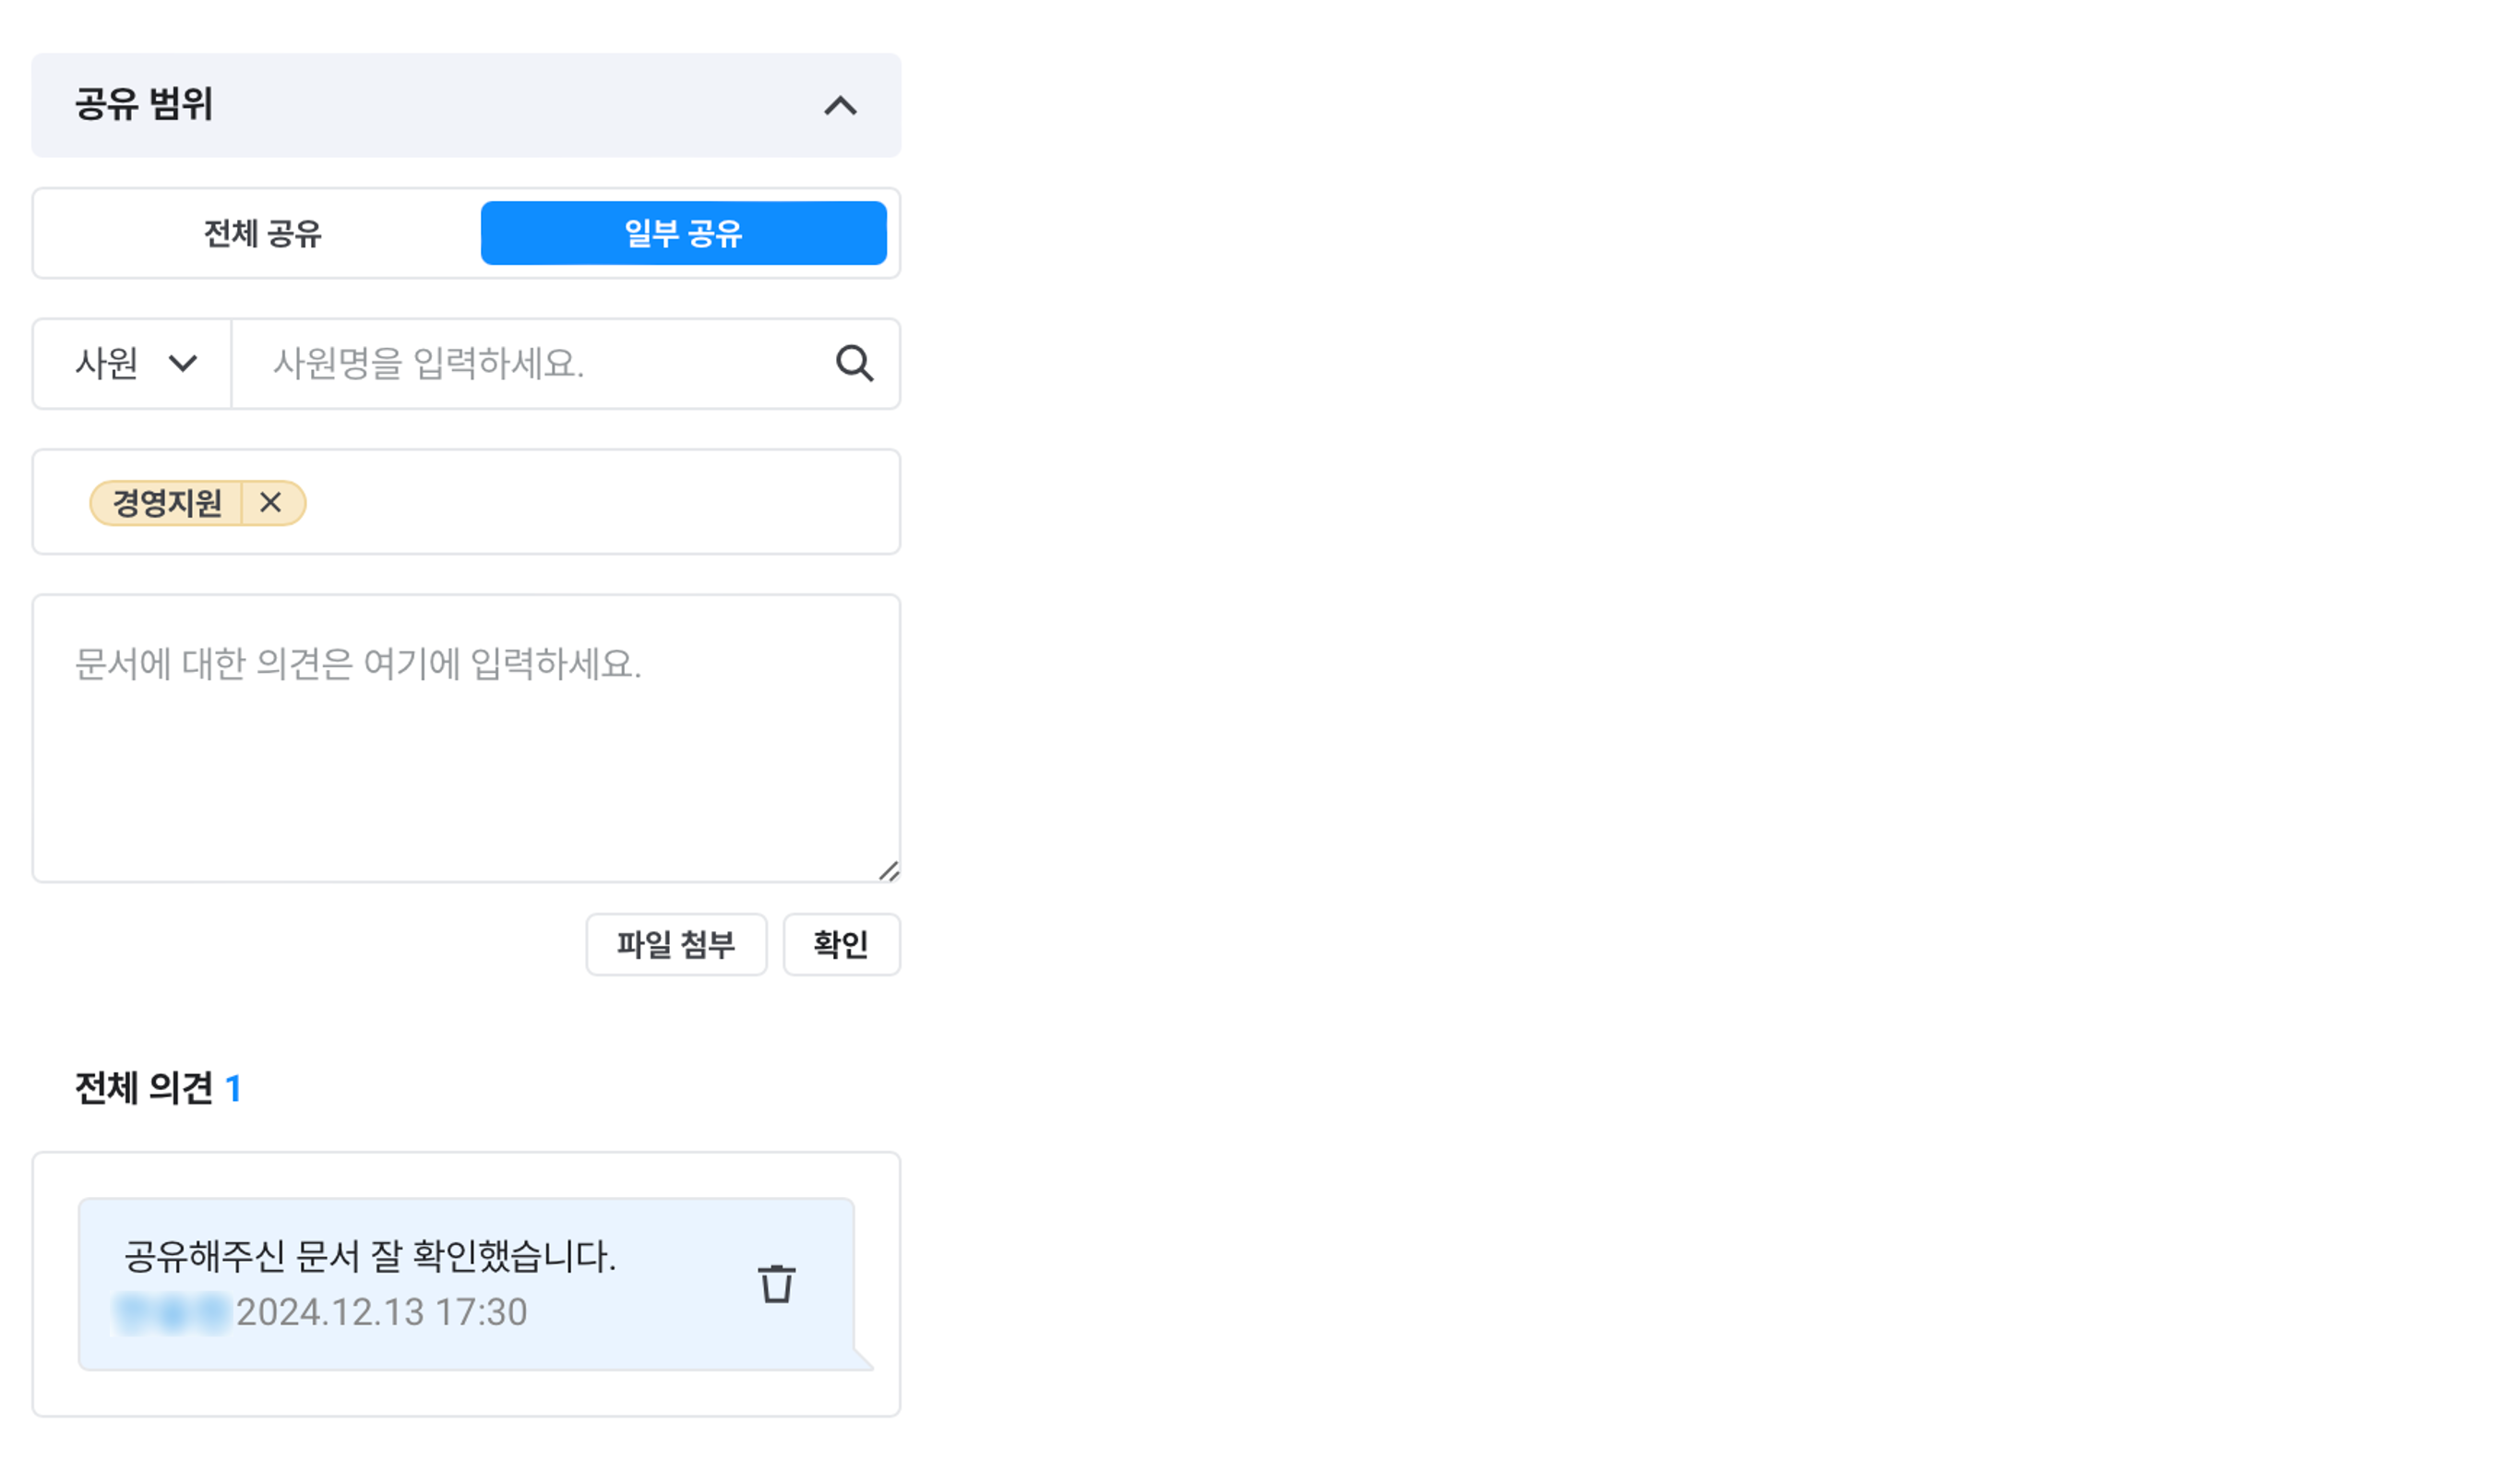
Task: Remove the 경영지원 tag with X
Action: pos(270,502)
